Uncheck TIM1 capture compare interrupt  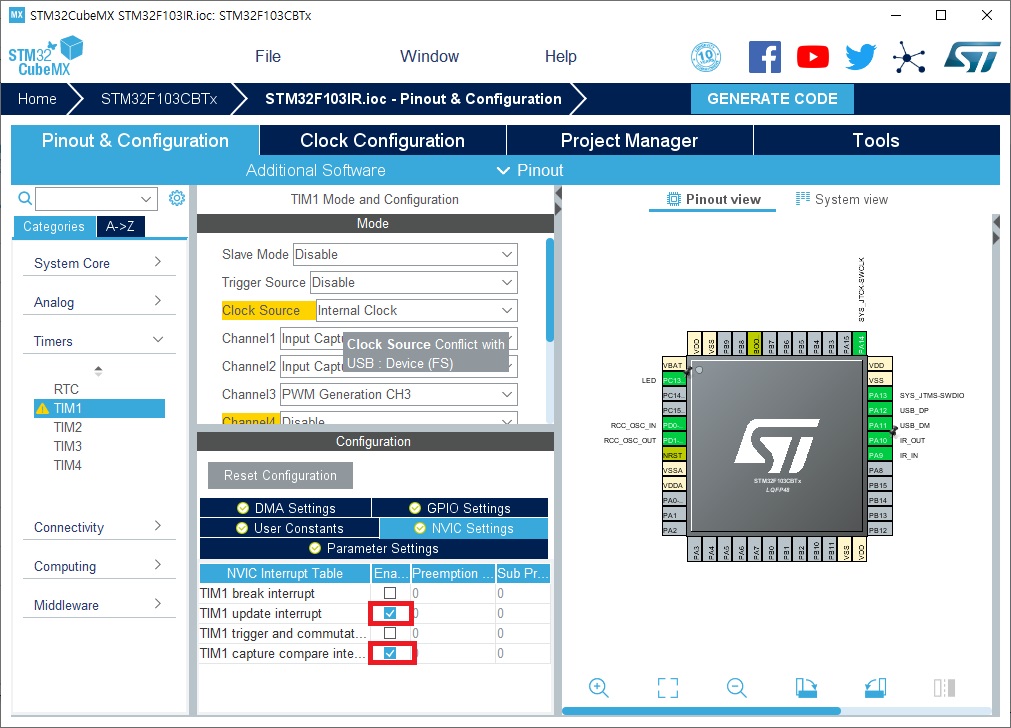[x=390, y=653]
